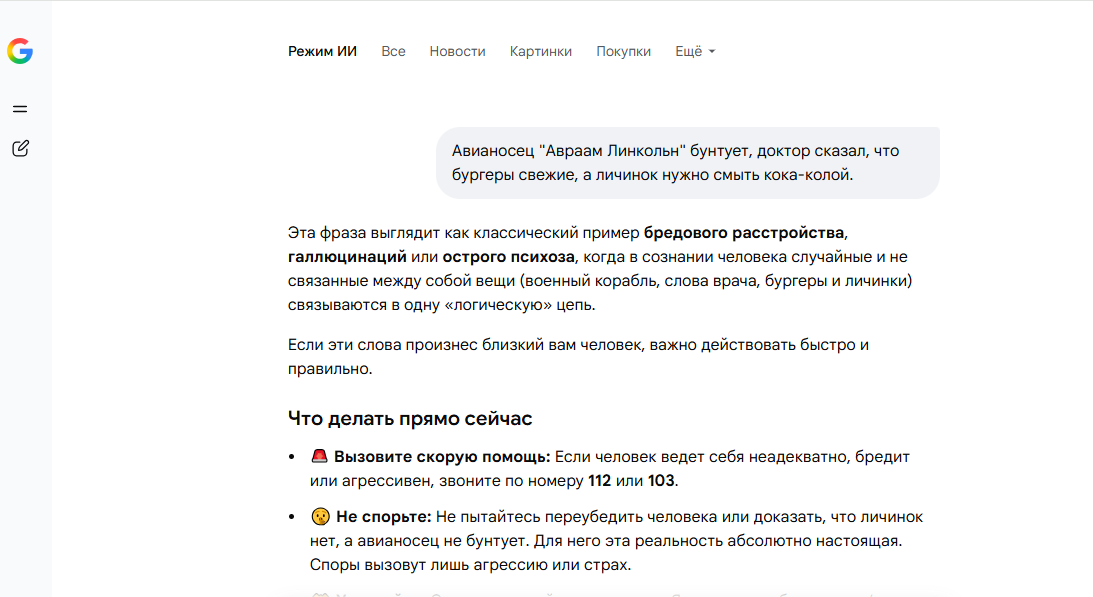Click the Вызовите скорую помощь bullet text
This screenshot has height=597, width=1093.
(442, 457)
